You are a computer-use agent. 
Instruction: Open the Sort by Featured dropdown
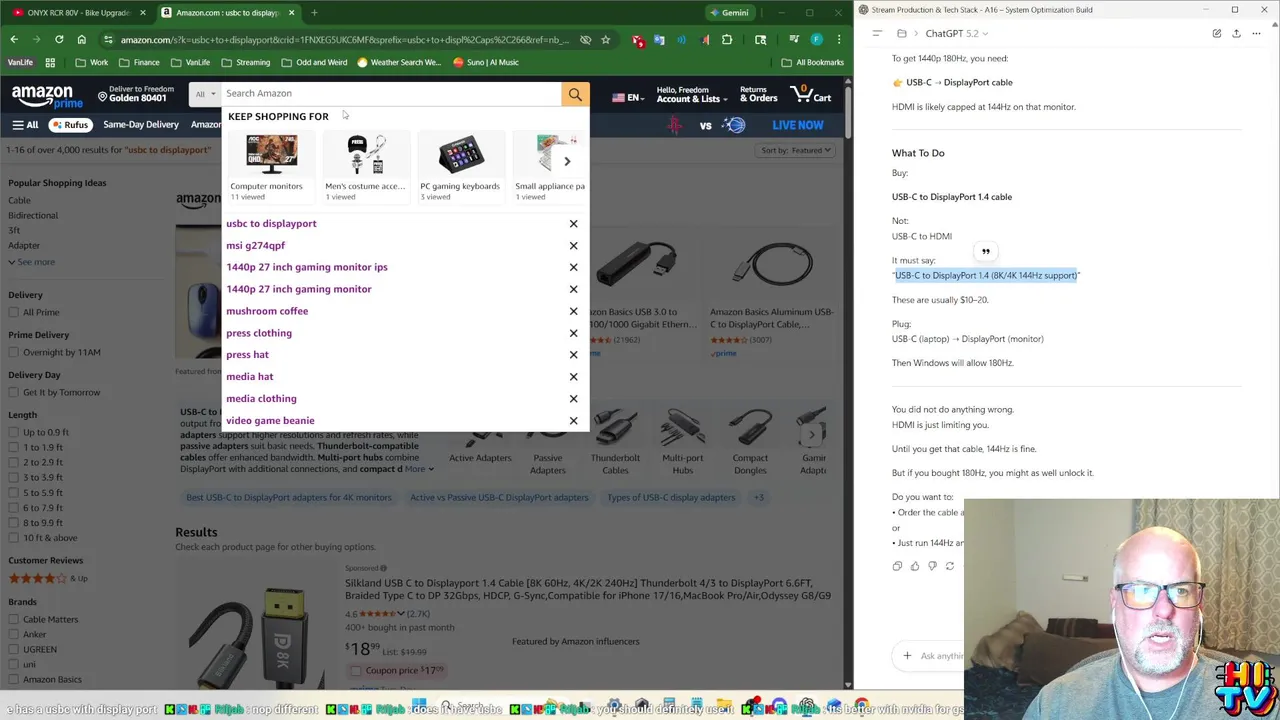797,150
